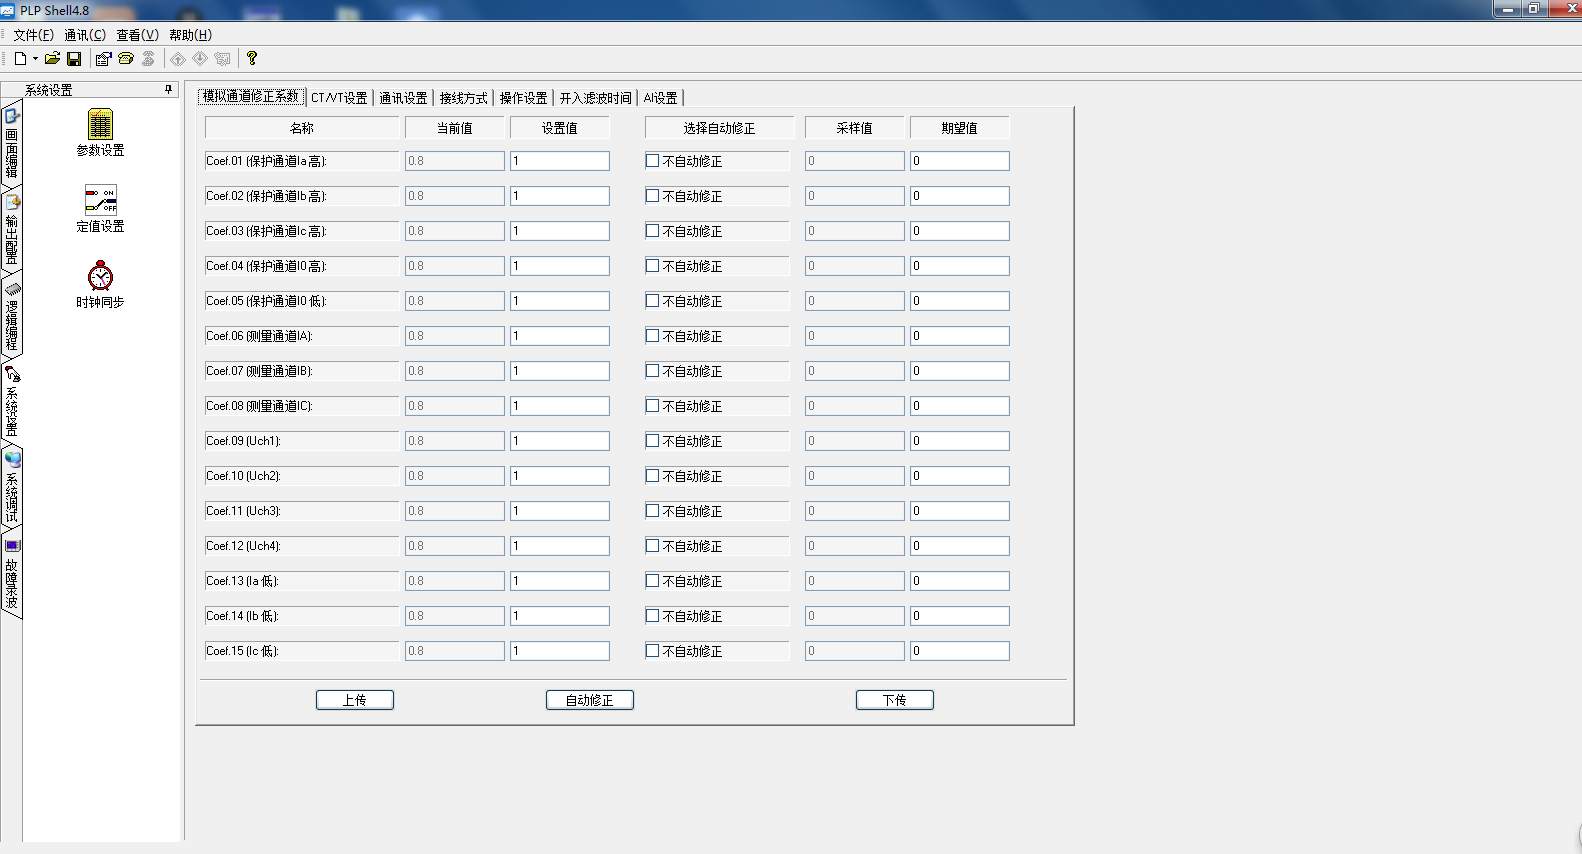Image resolution: width=1582 pixels, height=854 pixels.
Task: Click the save floppy disk icon
Action: [74, 59]
